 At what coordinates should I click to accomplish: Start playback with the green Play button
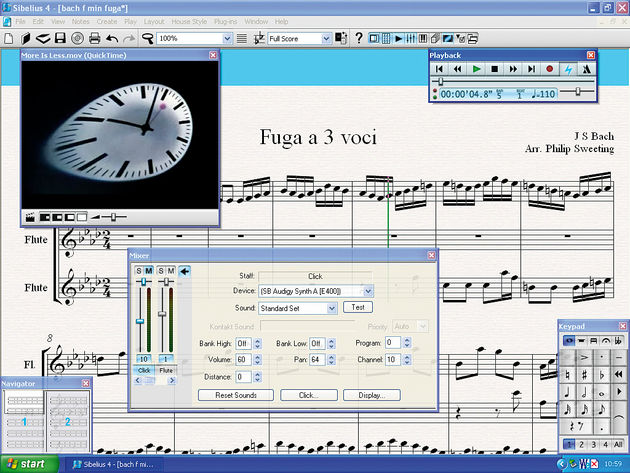click(477, 69)
